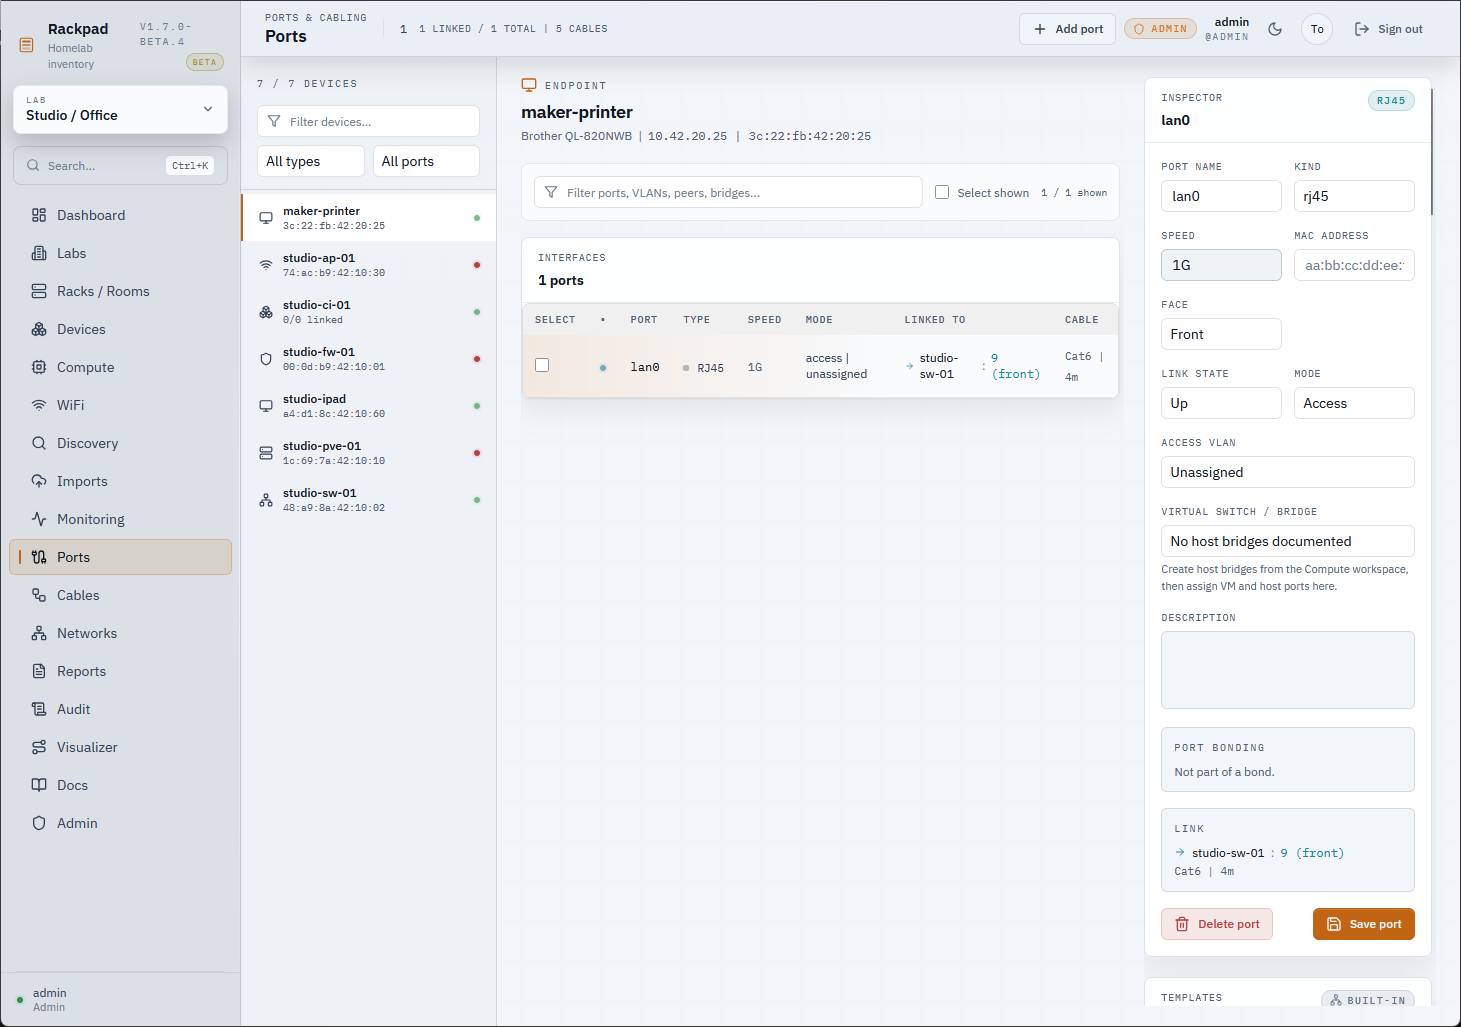Select the studio-ap-01 device
The height and width of the screenshot is (1027, 1461).
coord(369,264)
